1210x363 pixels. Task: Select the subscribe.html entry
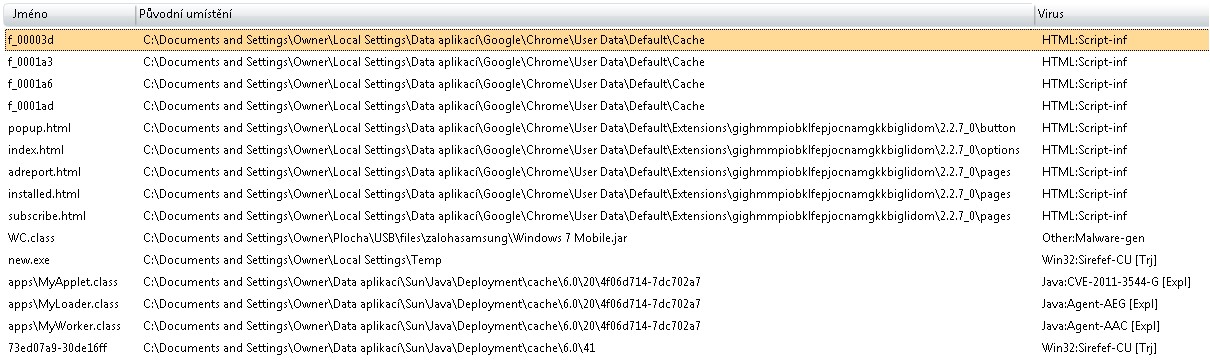point(47,216)
